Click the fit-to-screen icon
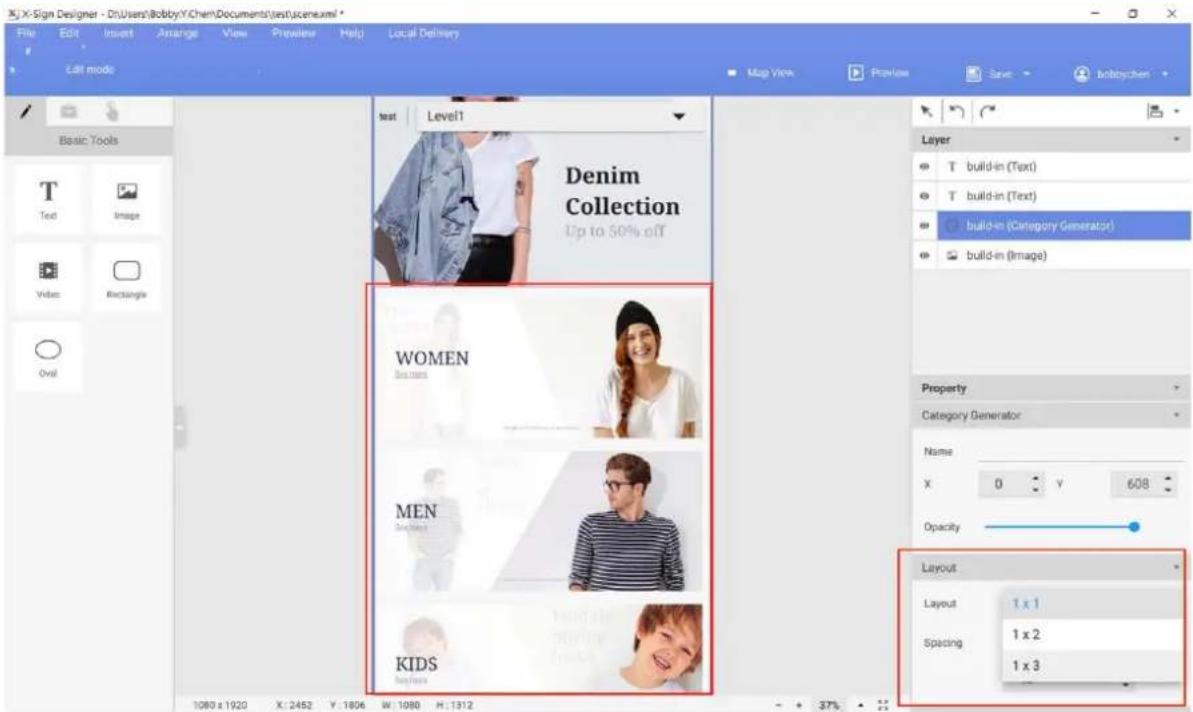 pyautogui.click(x=883, y=705)
